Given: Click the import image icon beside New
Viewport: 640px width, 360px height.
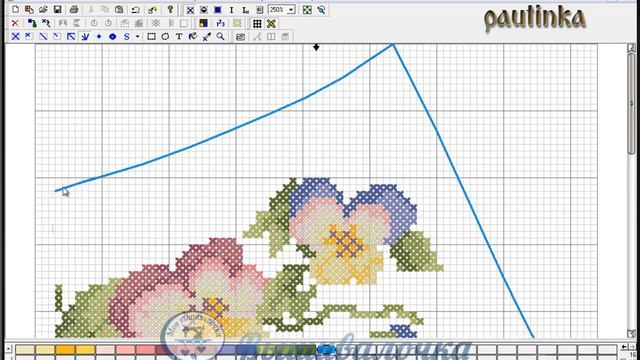Looking at the screenshot, I should tap(29, 9).
